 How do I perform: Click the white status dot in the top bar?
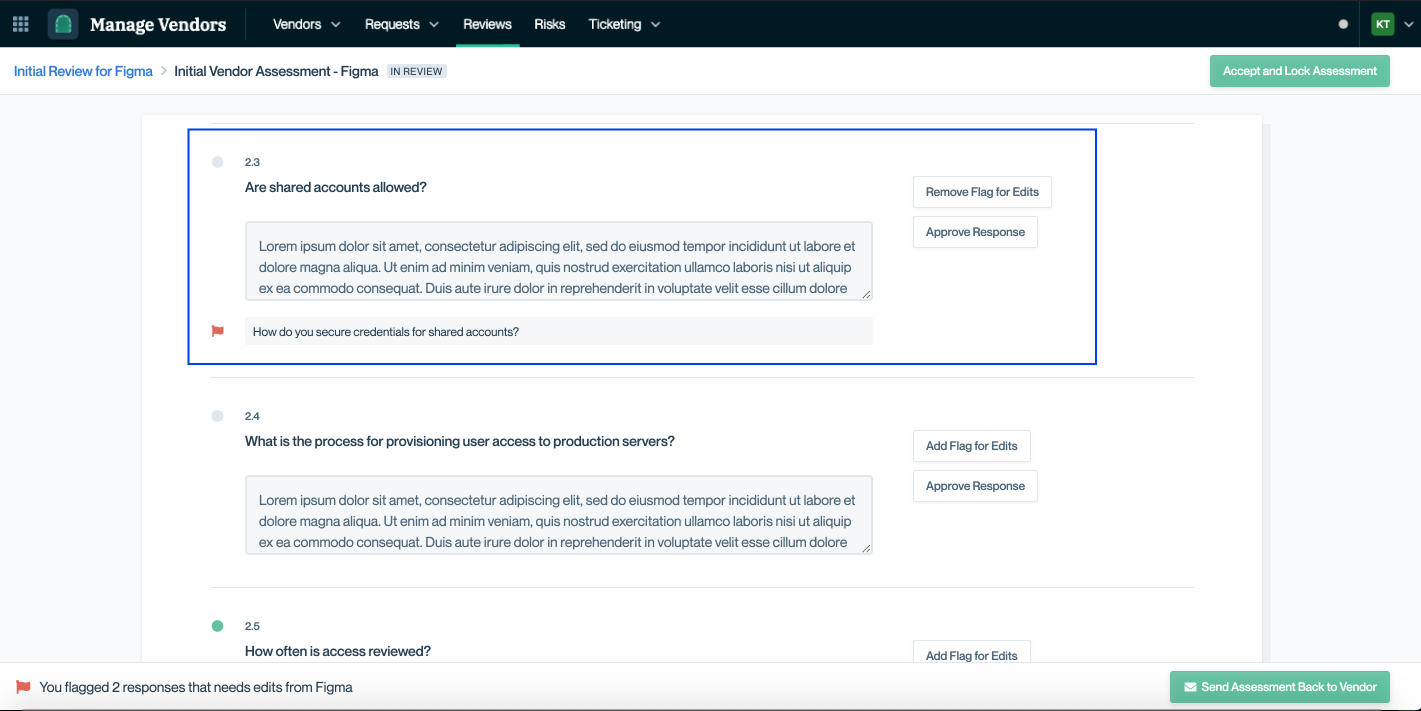(1343, 24)
